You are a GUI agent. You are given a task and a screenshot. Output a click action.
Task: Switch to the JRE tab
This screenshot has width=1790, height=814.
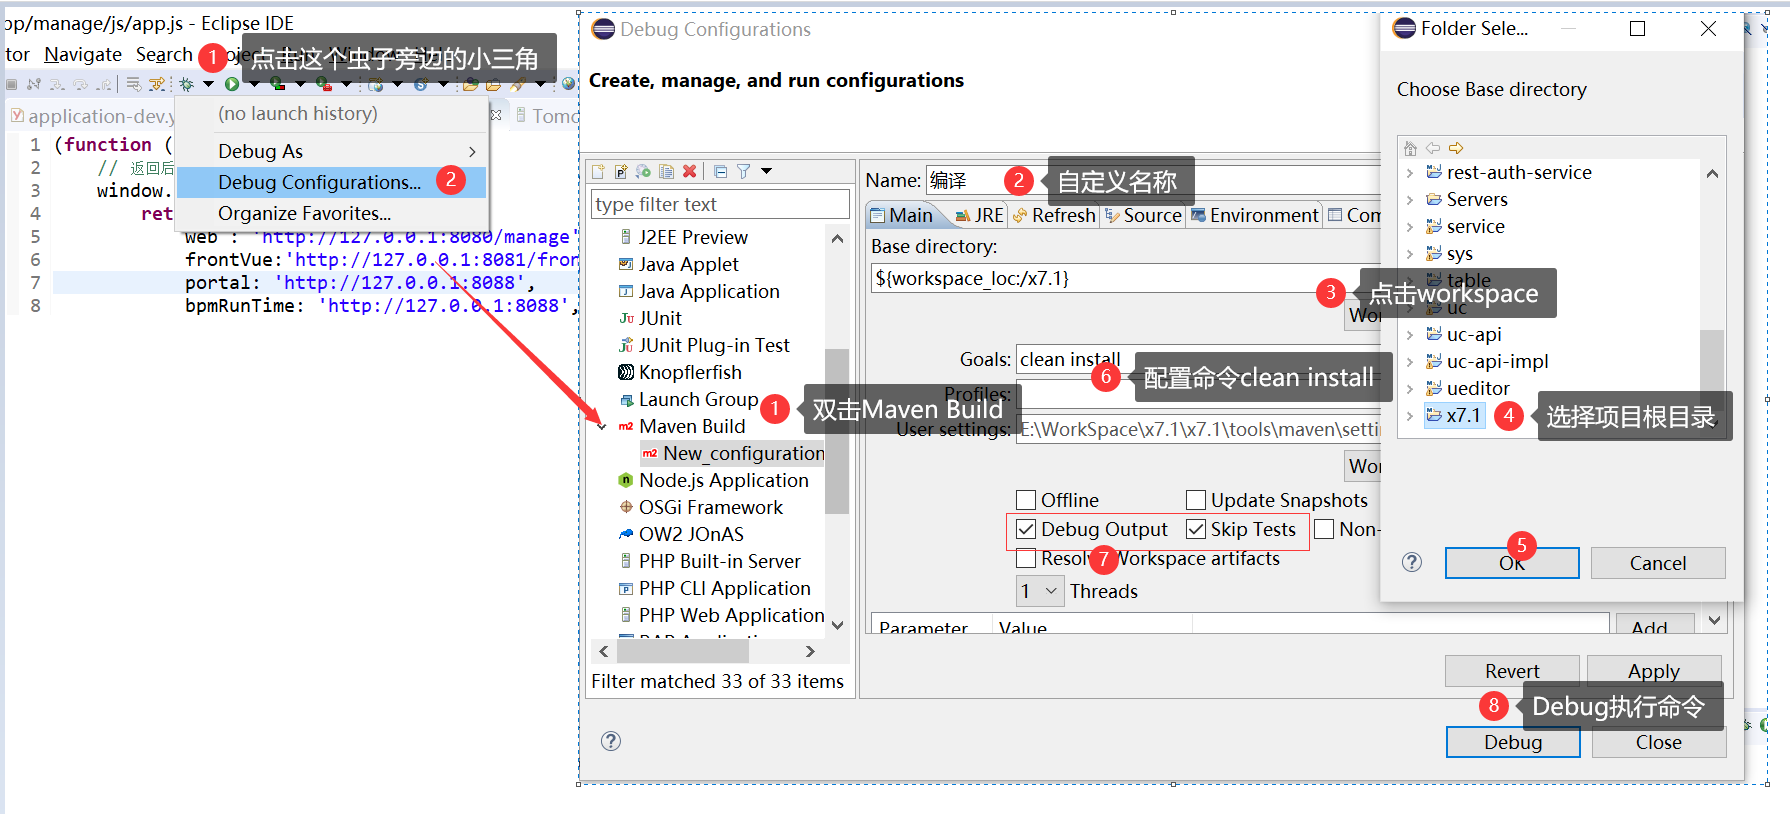click(979, 215)
